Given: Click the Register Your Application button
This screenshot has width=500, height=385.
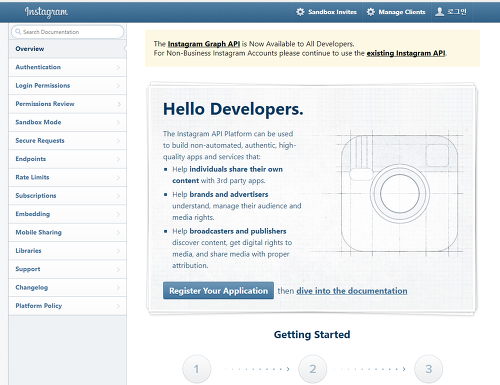Looking at the screenshot, I should pos(218,291).
